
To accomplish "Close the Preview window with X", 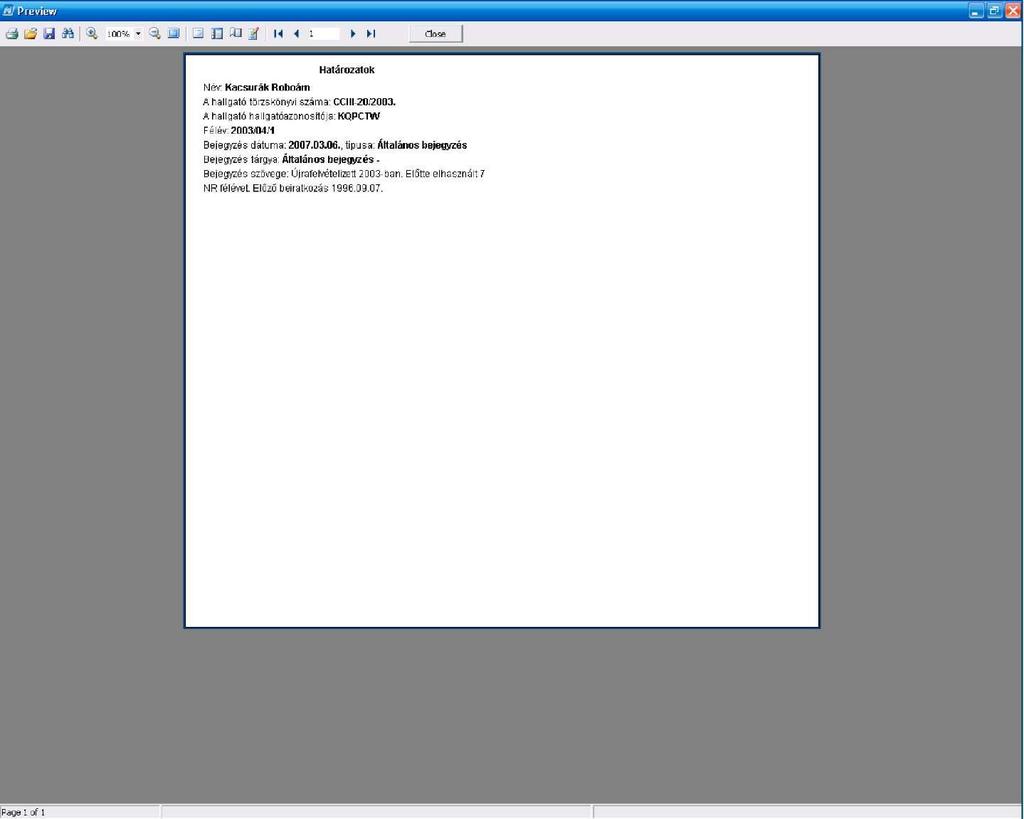I will (x=1012, y=11).
